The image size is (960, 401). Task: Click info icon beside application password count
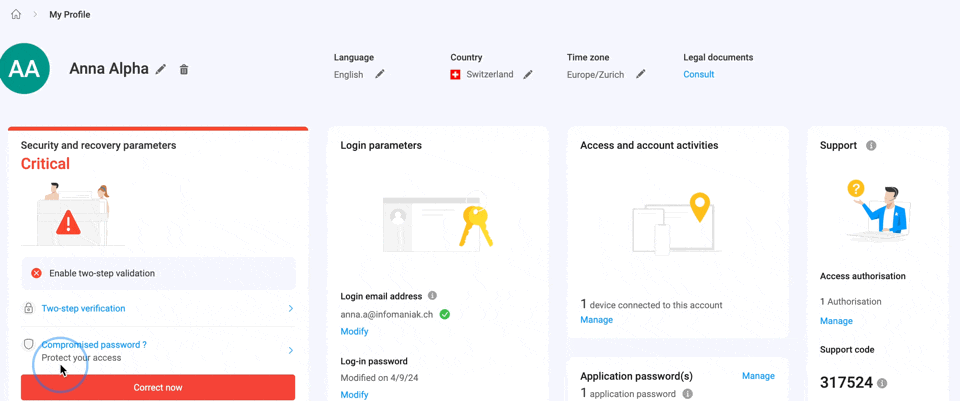[688, 394]
